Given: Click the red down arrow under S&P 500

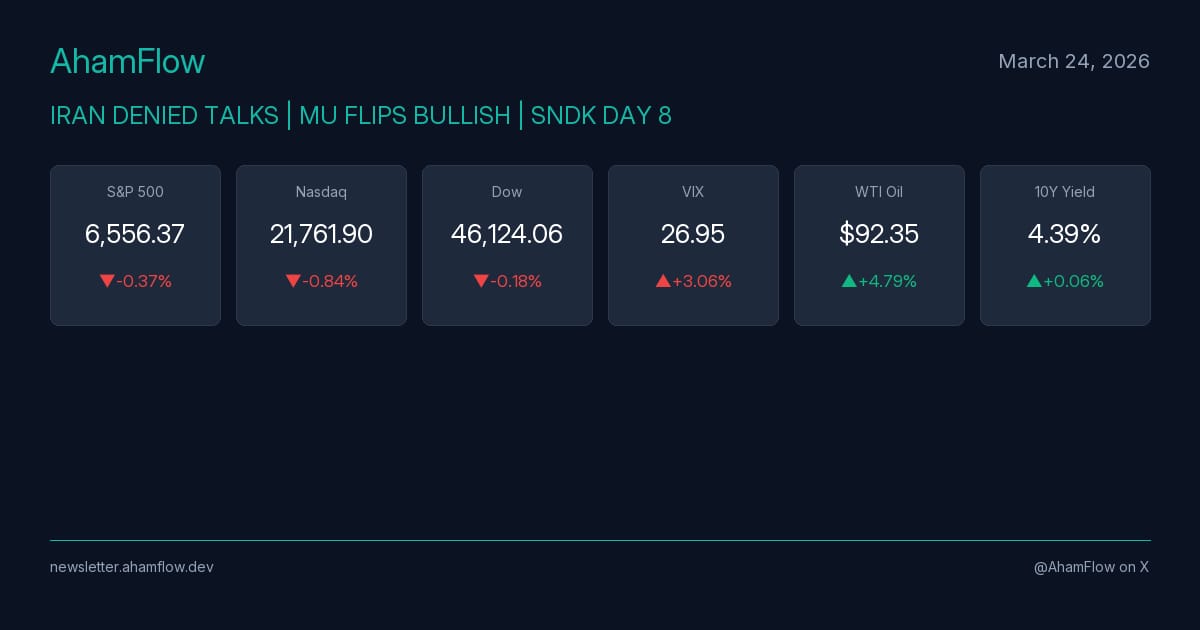Looking at the screenshot, I should coord(107,282).
